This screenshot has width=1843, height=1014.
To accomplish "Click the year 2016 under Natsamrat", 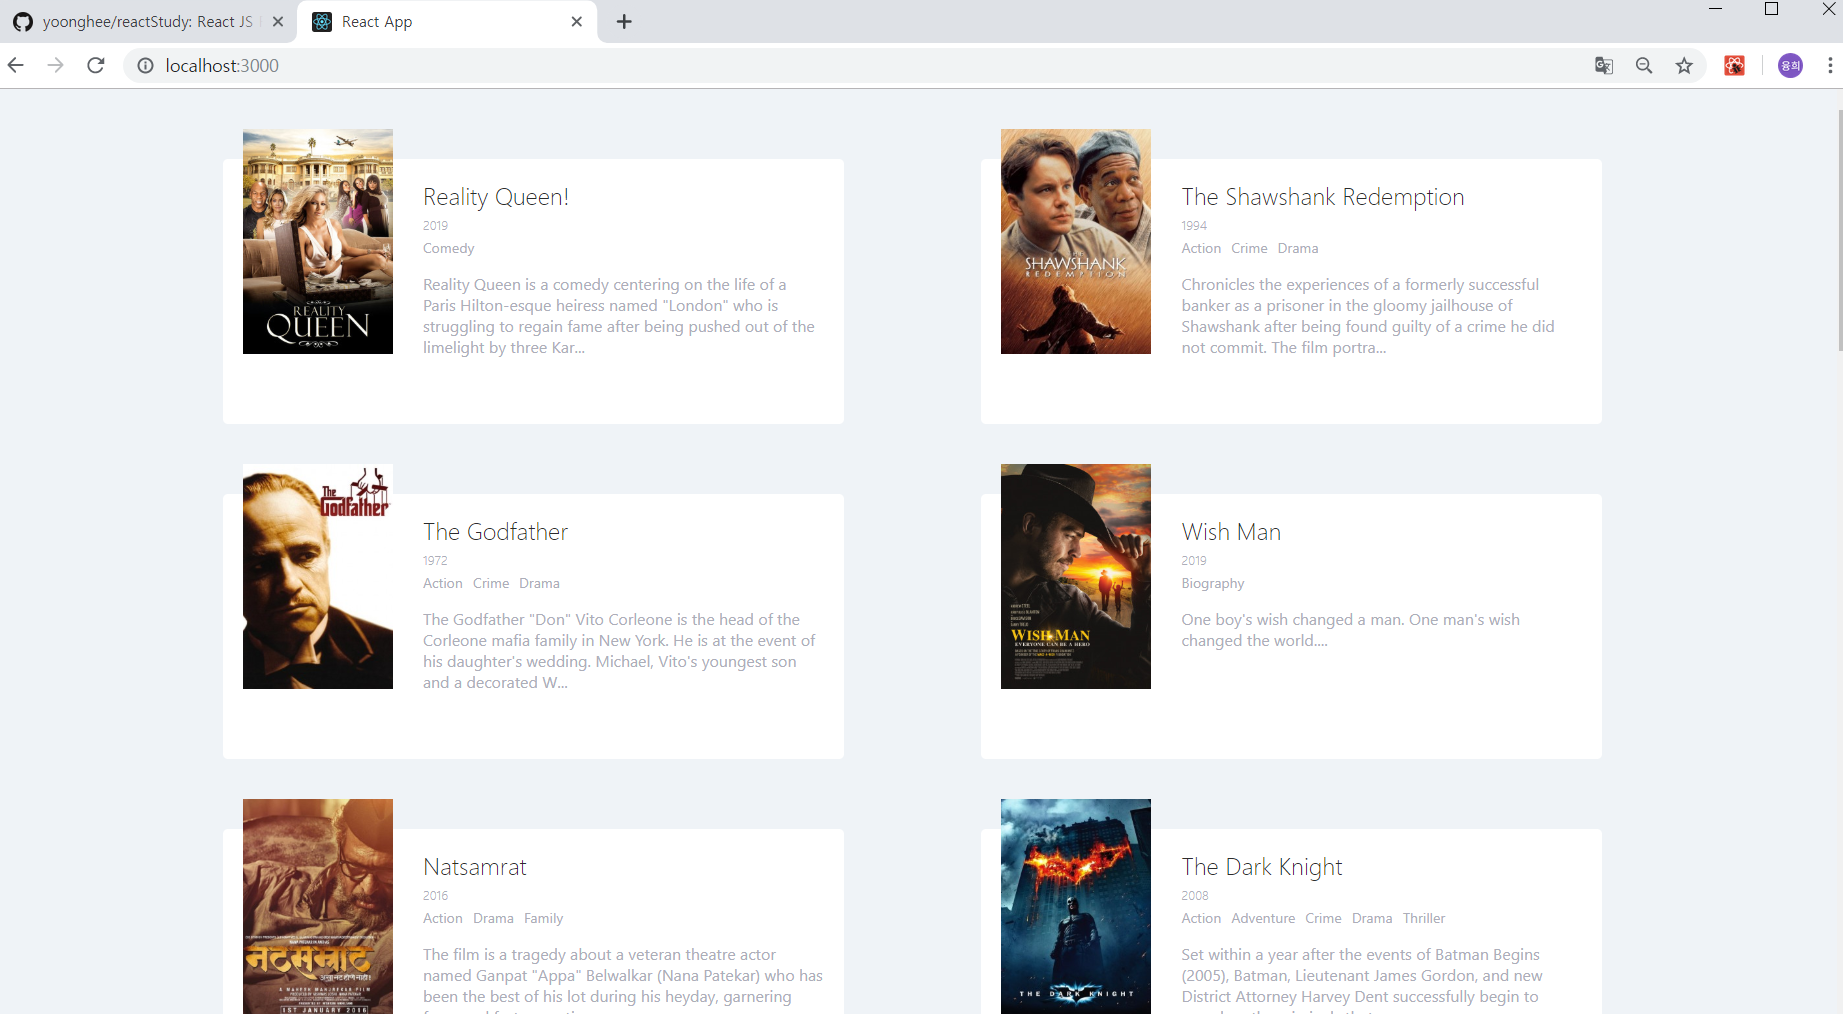I will 435,895.
